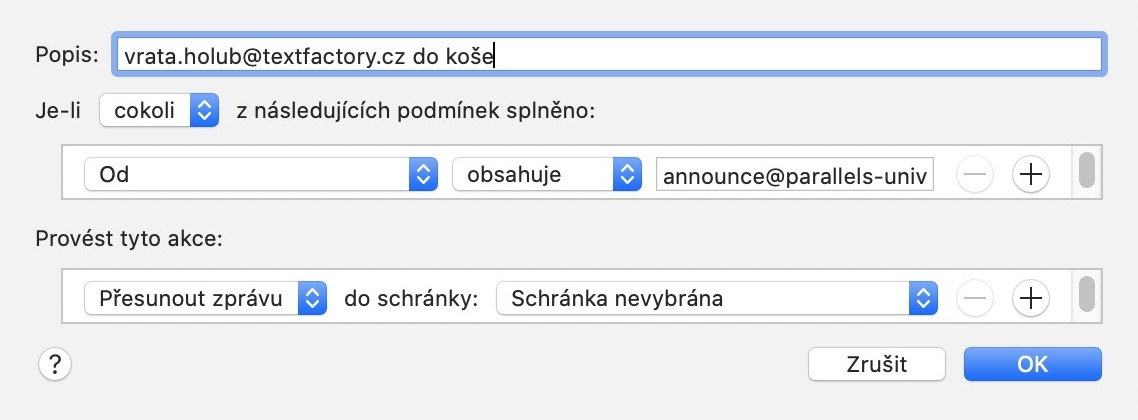This screenshot has width=1138, height=420.
Task: Click the actions list scrollbar
Action: click(x=1086, y=293)
